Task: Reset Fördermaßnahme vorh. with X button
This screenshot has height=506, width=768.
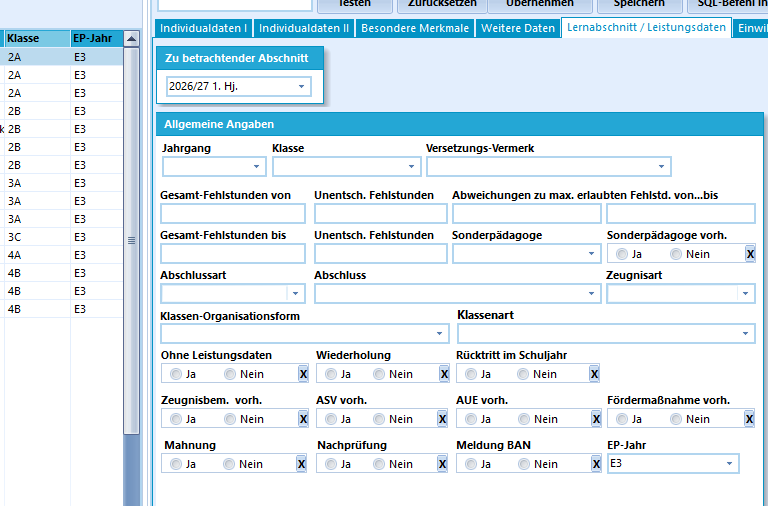Action: click(749, 419)
